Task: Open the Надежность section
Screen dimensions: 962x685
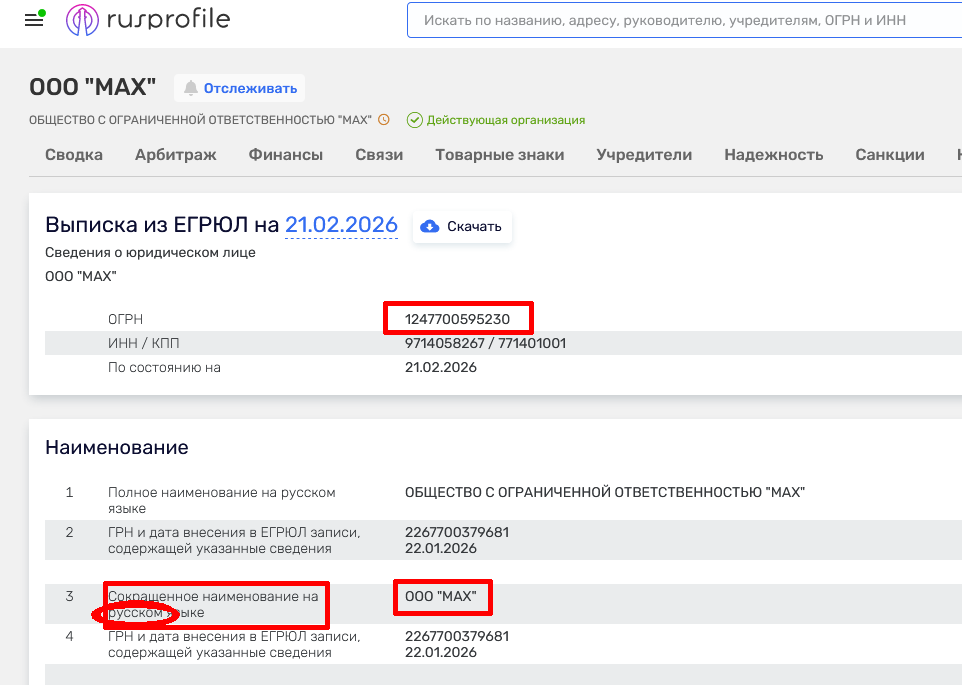Action: [775, 155]
